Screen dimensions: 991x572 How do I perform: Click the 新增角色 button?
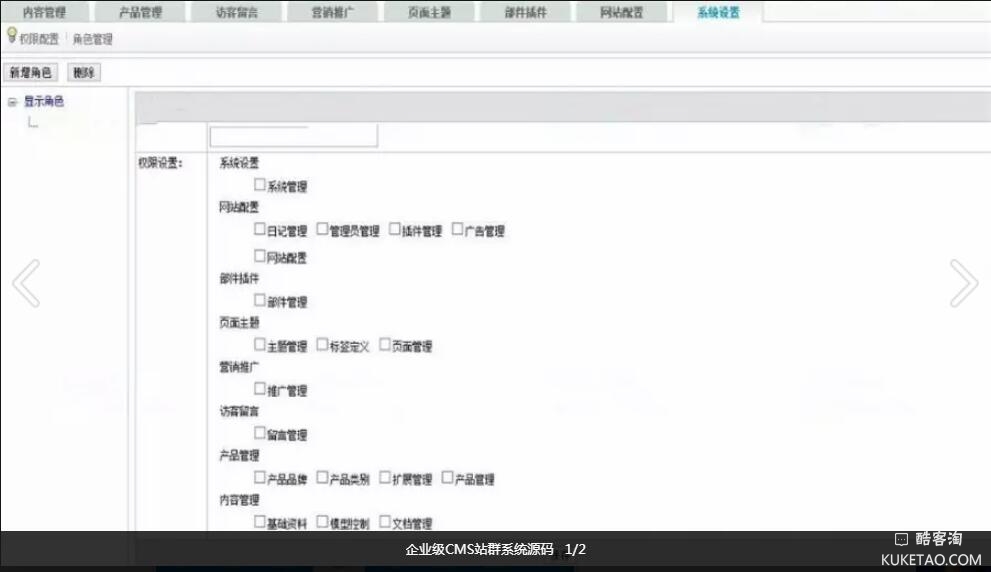(x=31, y=73)
